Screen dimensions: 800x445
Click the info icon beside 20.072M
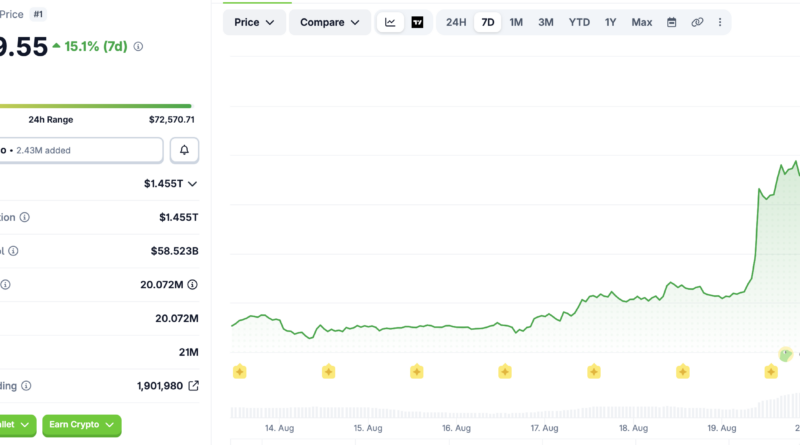tap(192, 285)
